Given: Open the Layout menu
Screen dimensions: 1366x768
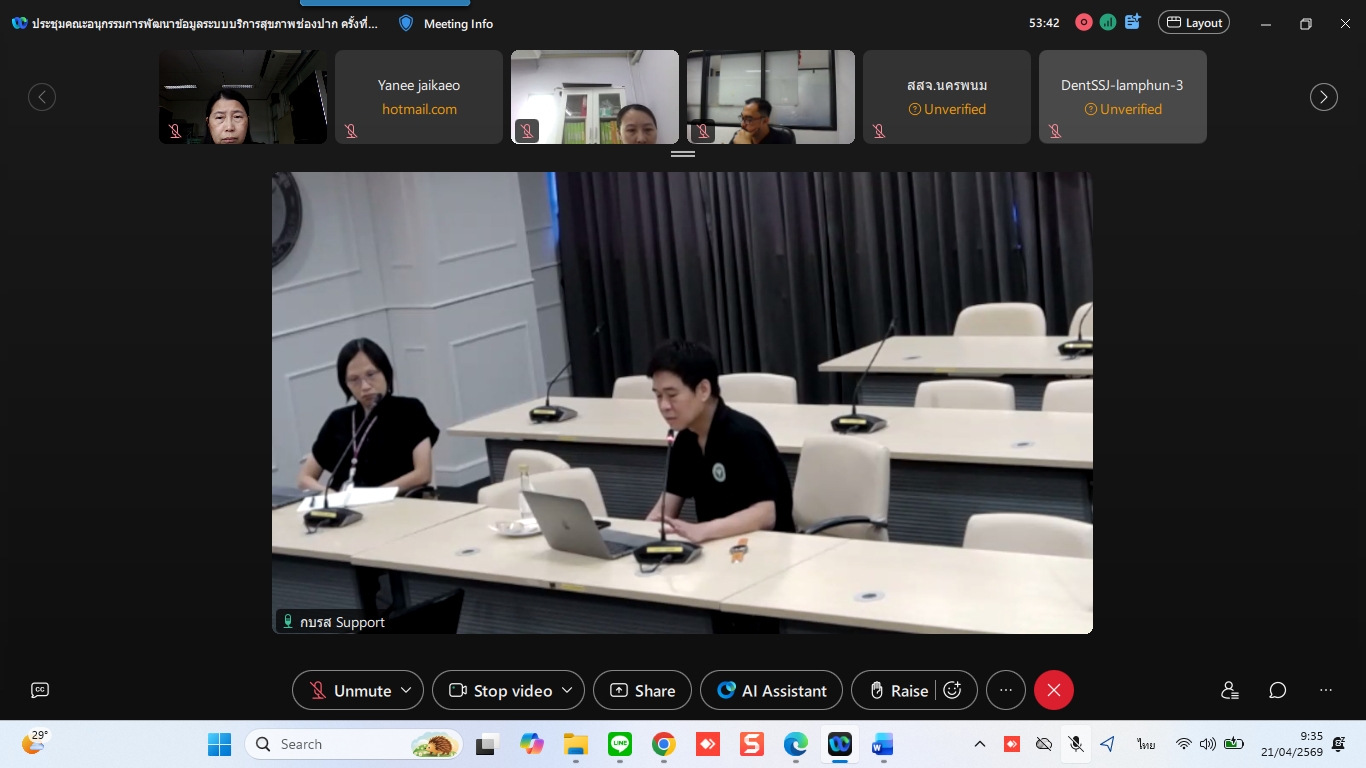Looking at the screenshot, I should coord(1193,22).
